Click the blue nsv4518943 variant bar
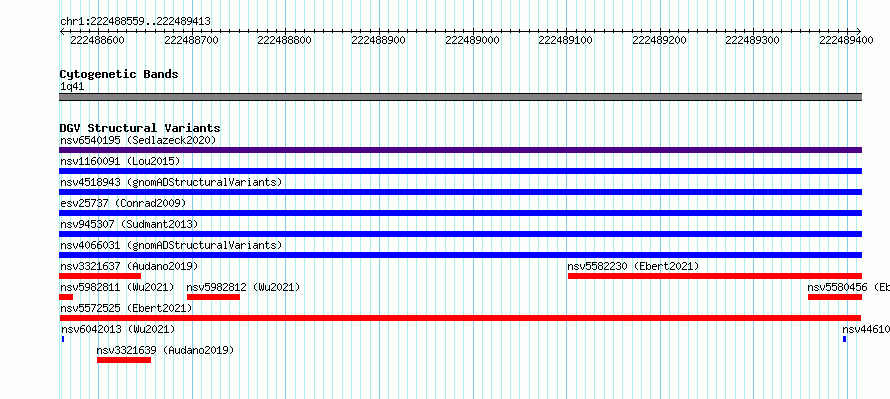Image resolution: width=890 pixels, height=399 pixels. pyautogui.click(x=460, y=192)
